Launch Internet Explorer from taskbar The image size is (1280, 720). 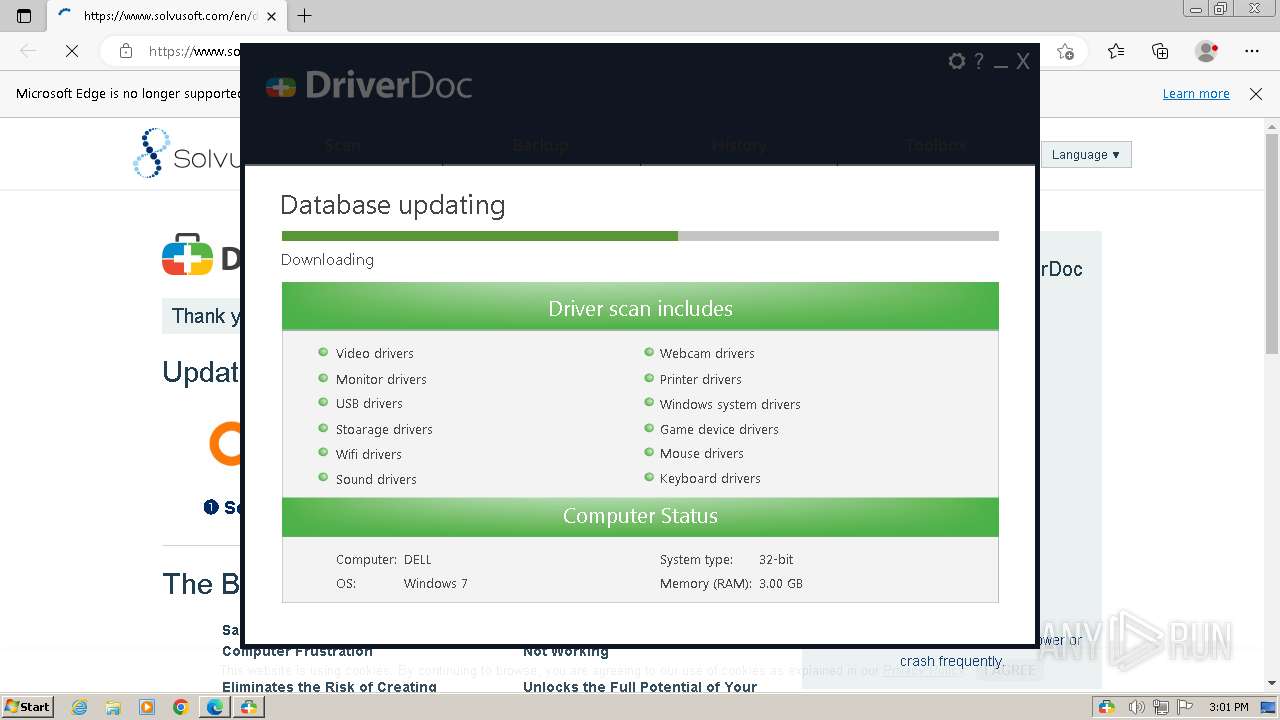coord(79,707)
